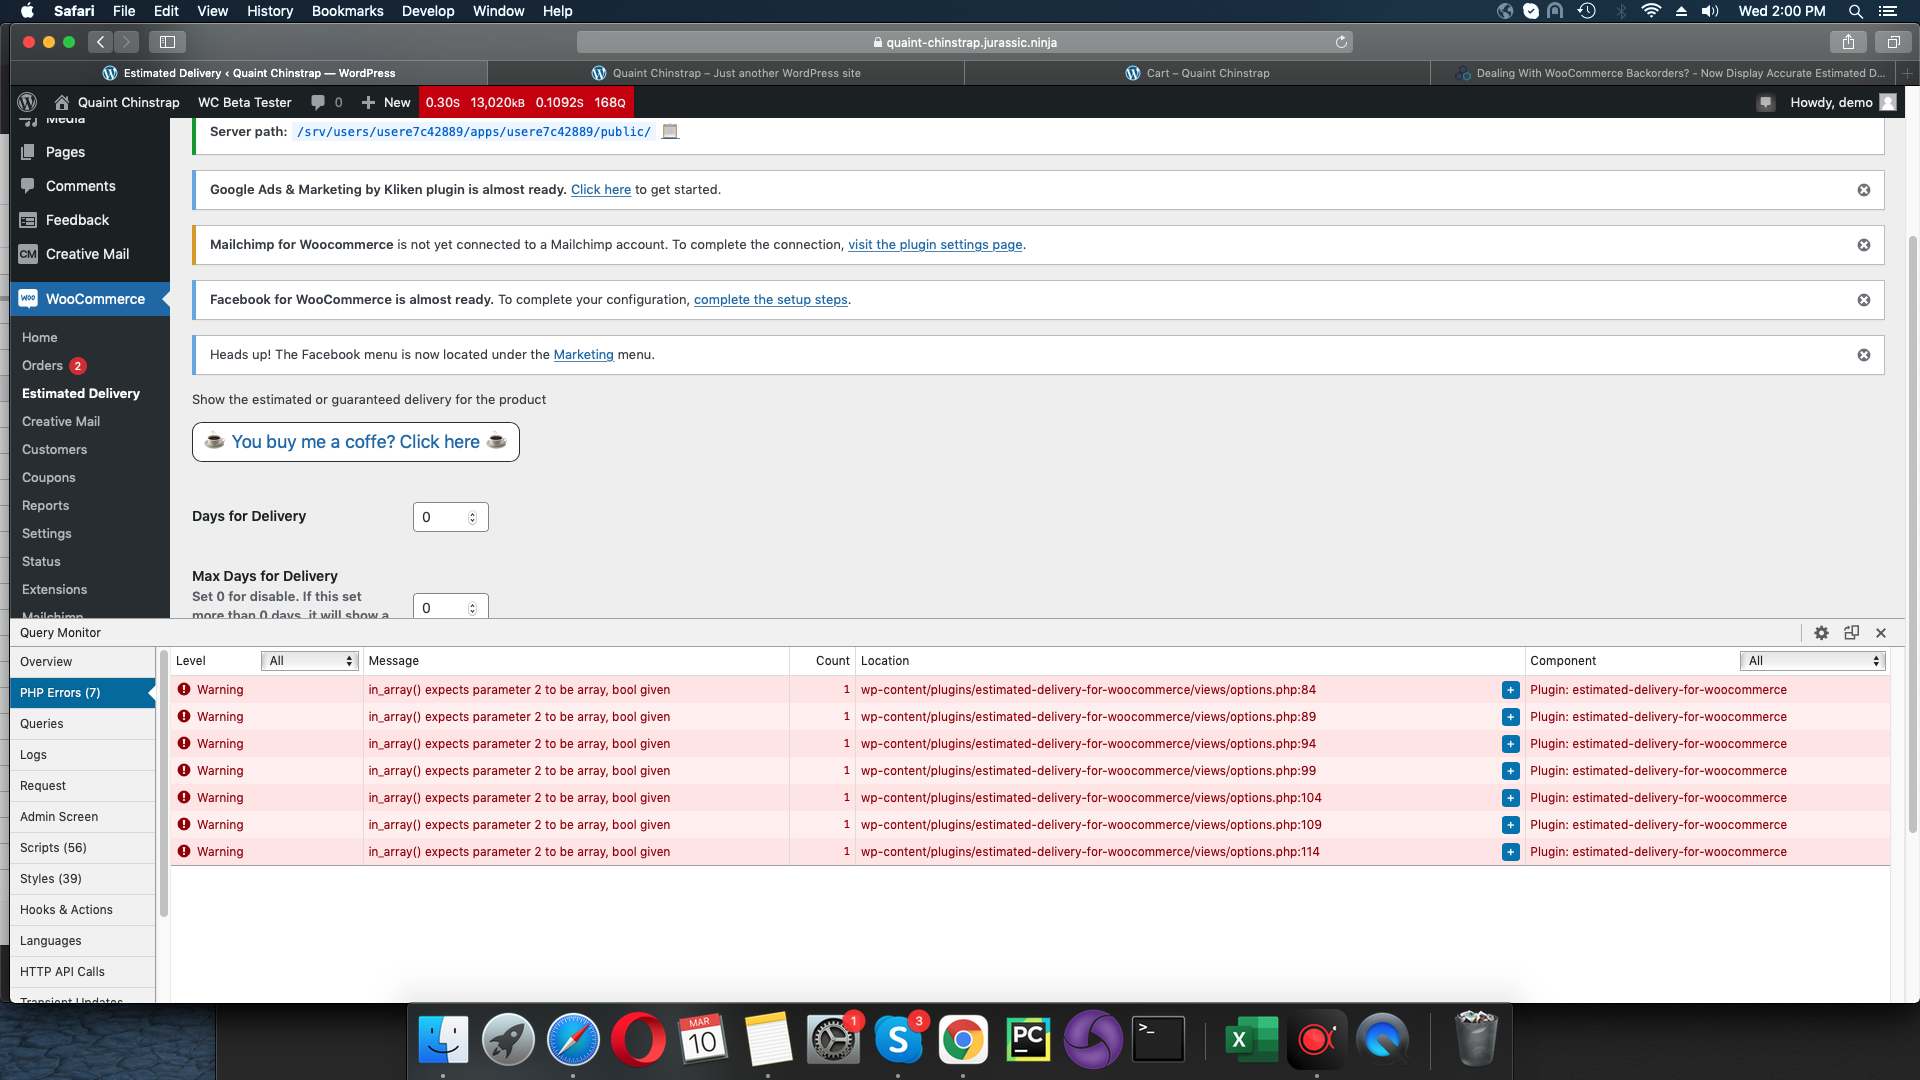Follow the complete the setup steps link

pos(770,299)
